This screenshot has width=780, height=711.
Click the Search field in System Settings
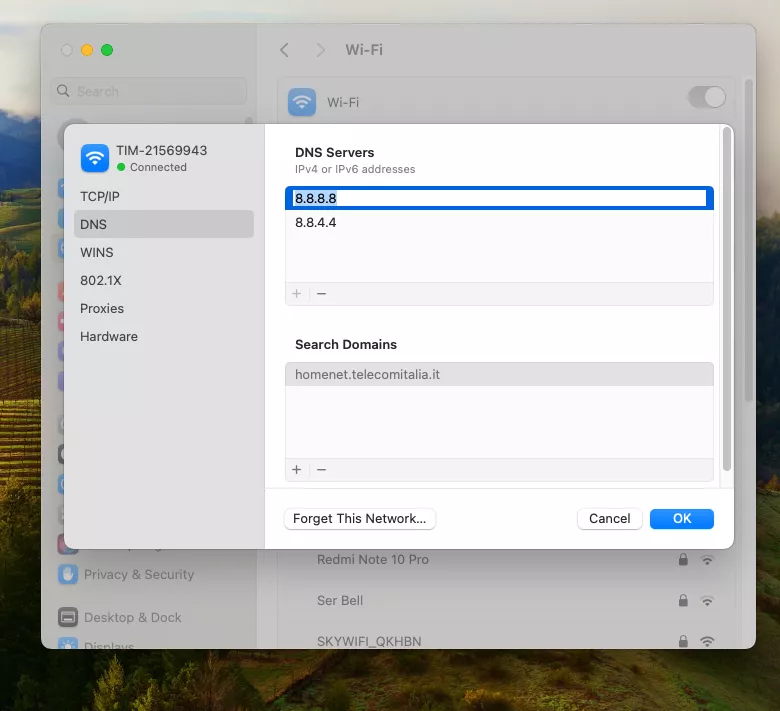pos(150,92)
